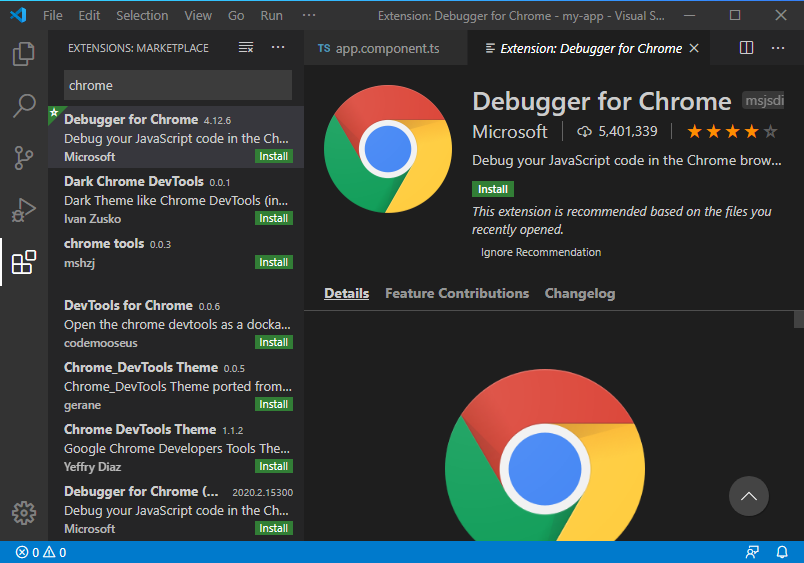The width and height of the screenshot is (804, 563).
Task: Install chrome tools by mshzj
Action: pos(274,262)
